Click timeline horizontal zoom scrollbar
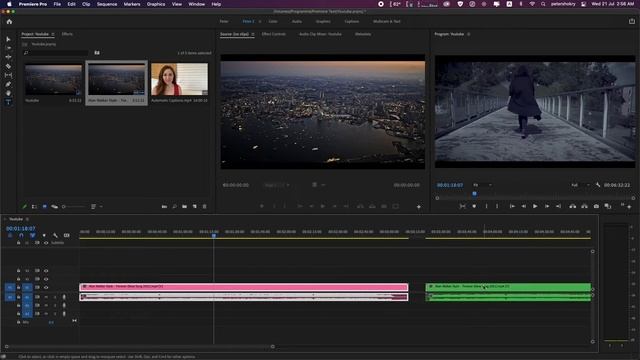The width and height of the screenshot is (640, 360). [x=140, y=347]
